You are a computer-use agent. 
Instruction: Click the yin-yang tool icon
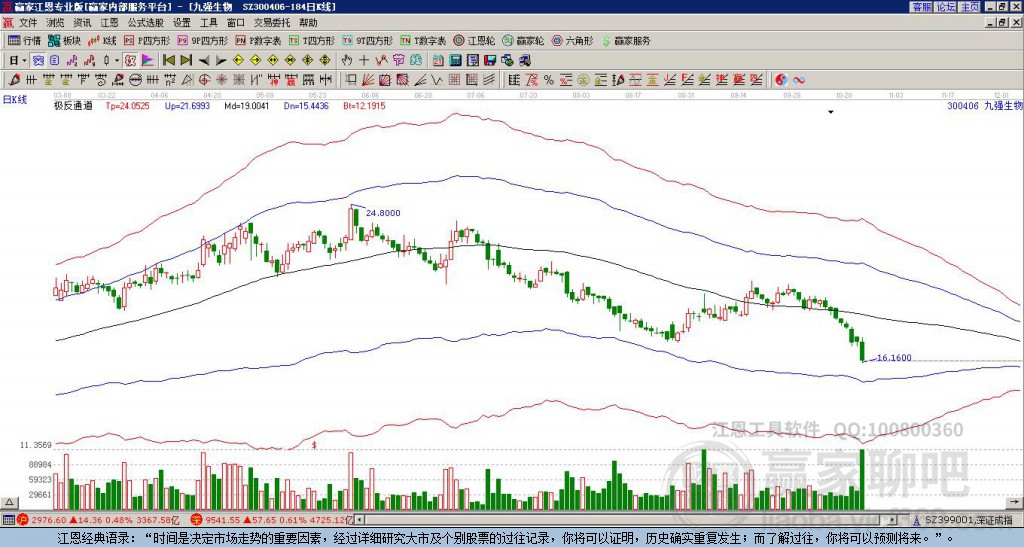point(781,80)
